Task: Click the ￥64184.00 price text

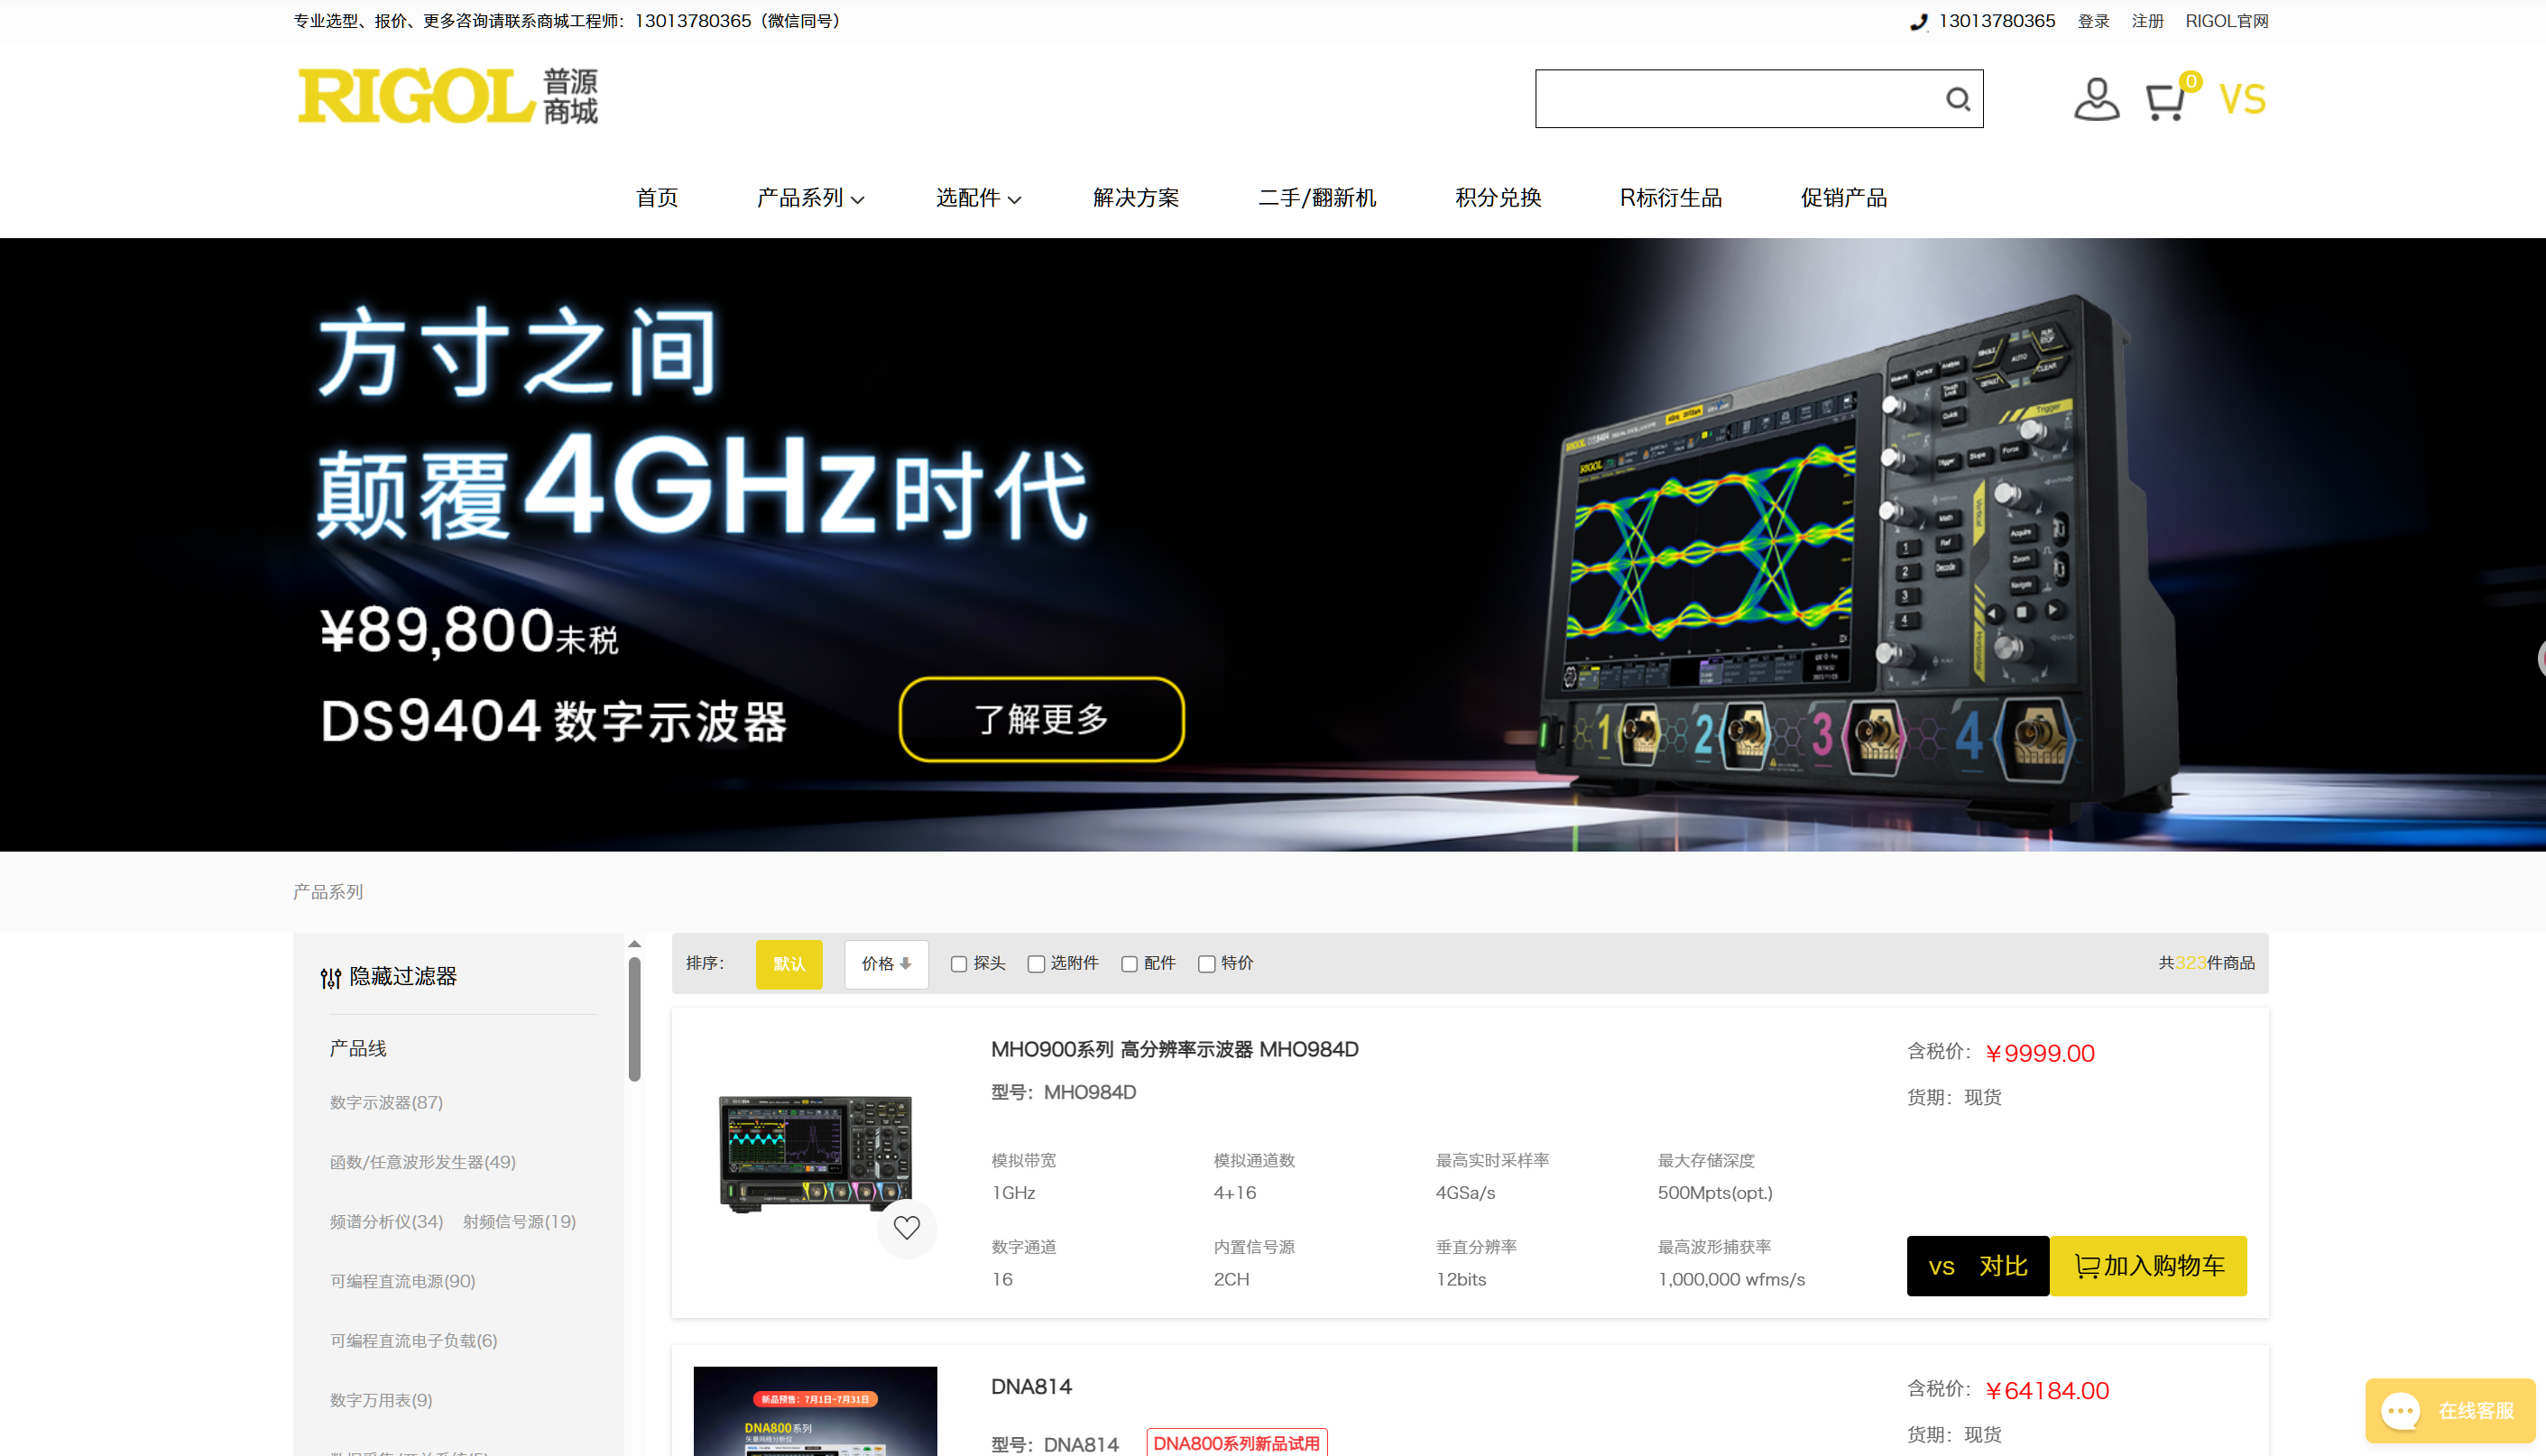Action: [x=2047, y=1390]
